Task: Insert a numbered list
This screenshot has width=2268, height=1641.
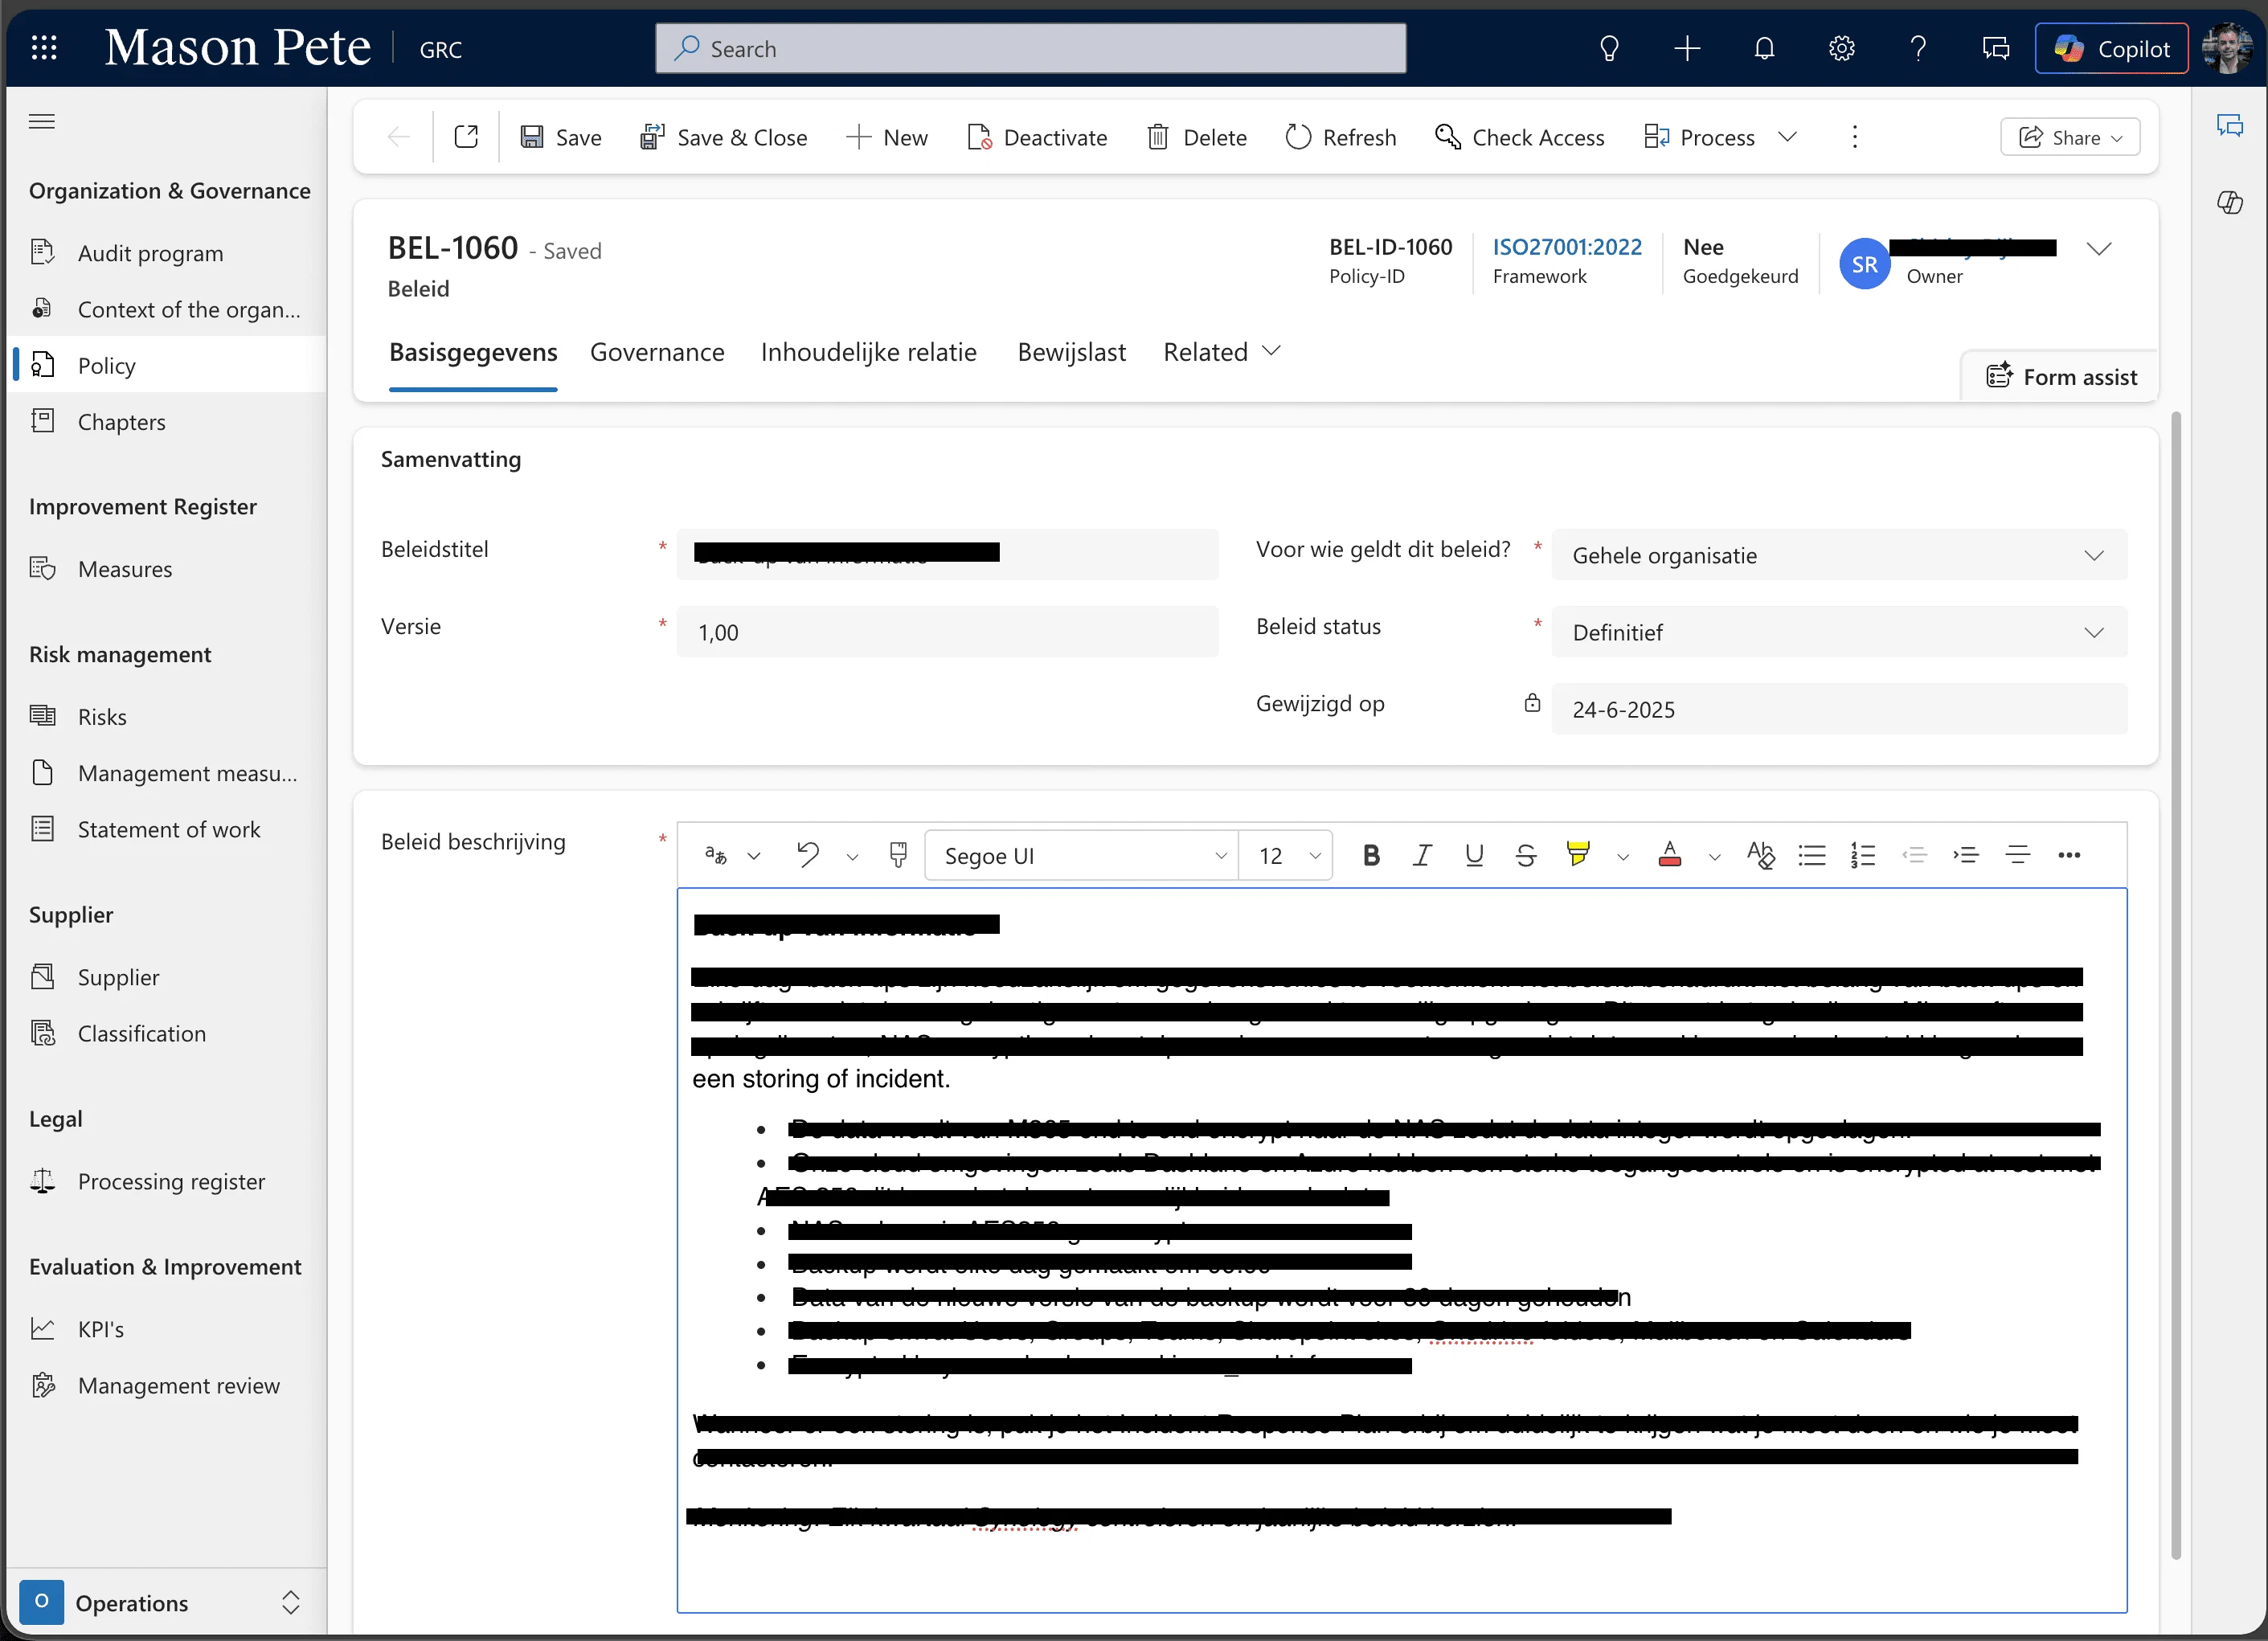Action: click(x=1862, y=855)
